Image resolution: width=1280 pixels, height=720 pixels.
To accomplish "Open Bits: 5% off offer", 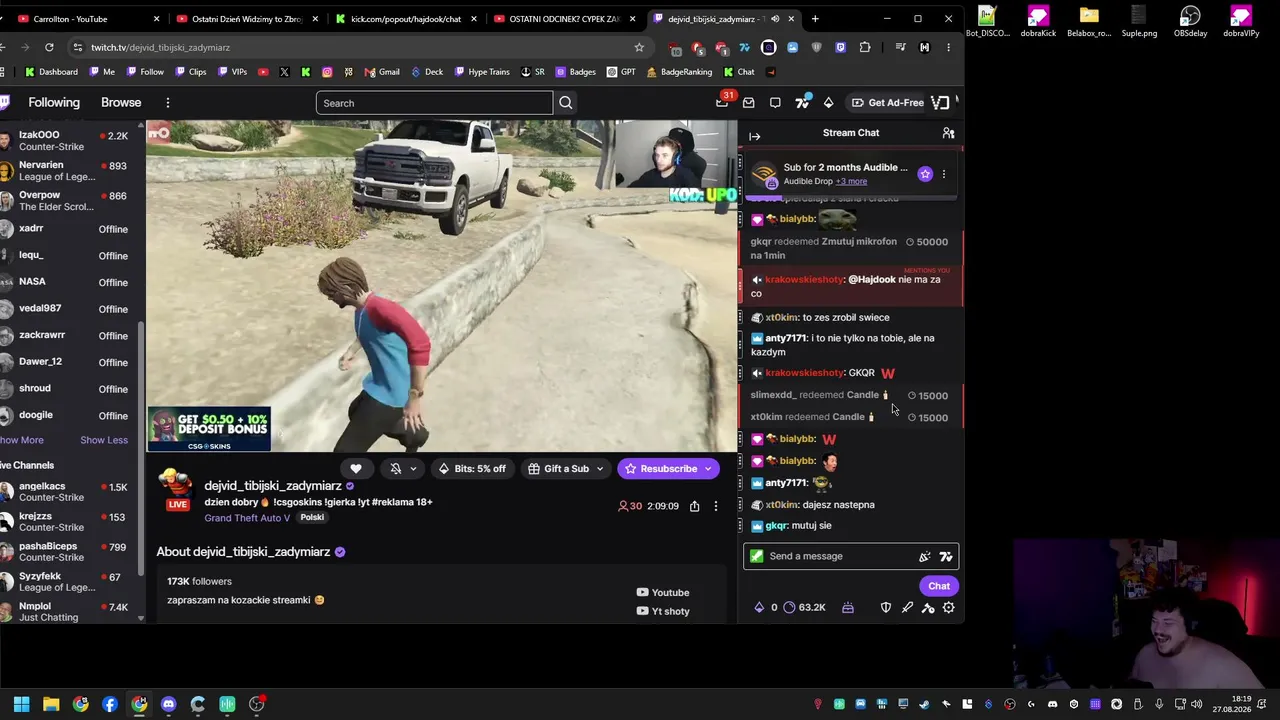I will point(472,469).
